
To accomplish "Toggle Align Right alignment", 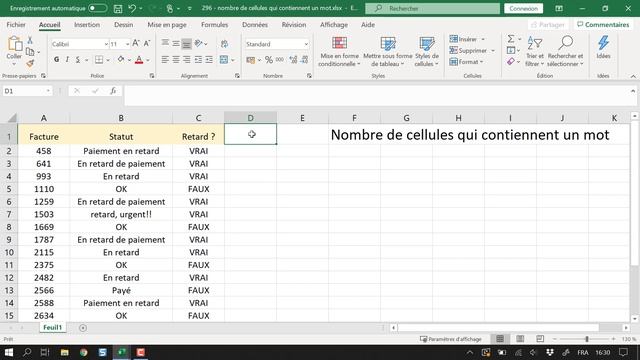I will click(187, 60).
